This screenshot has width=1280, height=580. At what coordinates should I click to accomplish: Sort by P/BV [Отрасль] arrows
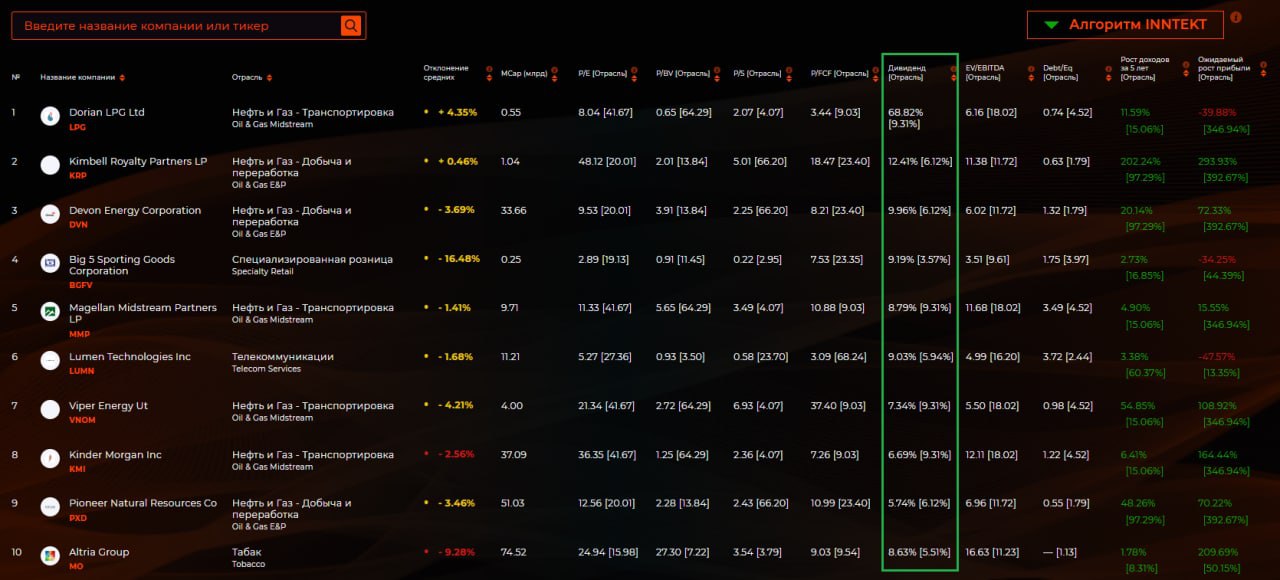tap(717, 79)
